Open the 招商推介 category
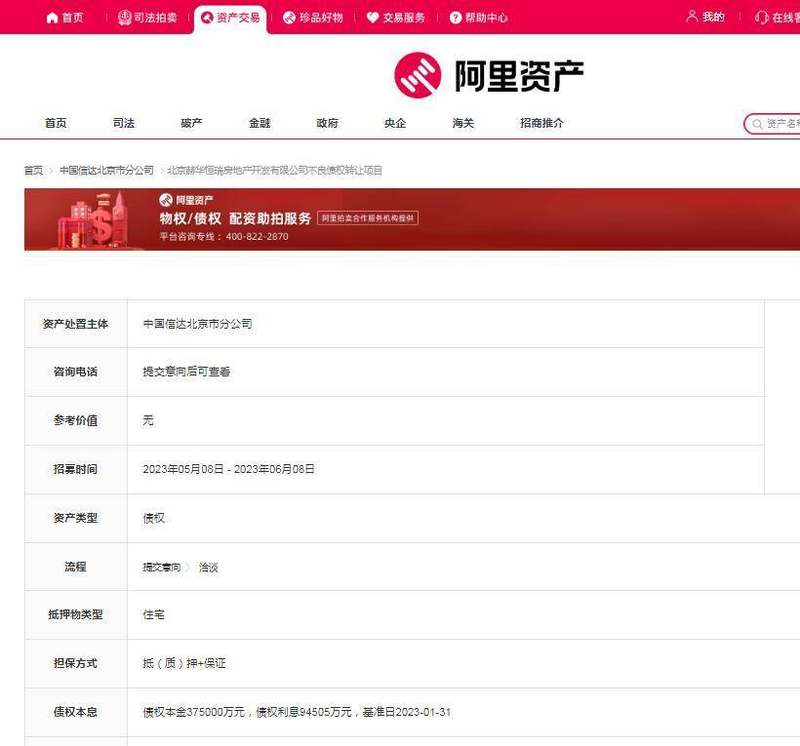The width and height of the screenshot is (800, 746). click(542, 123)
